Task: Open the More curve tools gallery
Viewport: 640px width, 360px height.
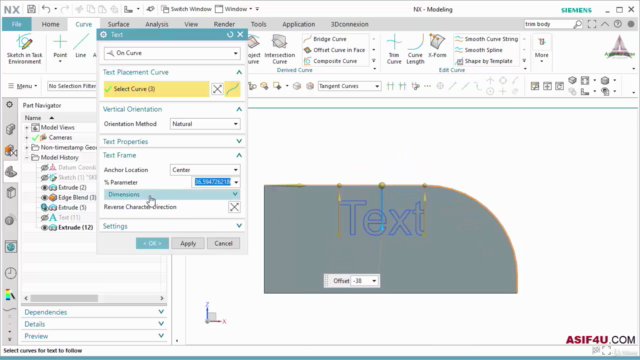Action: (x=542, y=49)
